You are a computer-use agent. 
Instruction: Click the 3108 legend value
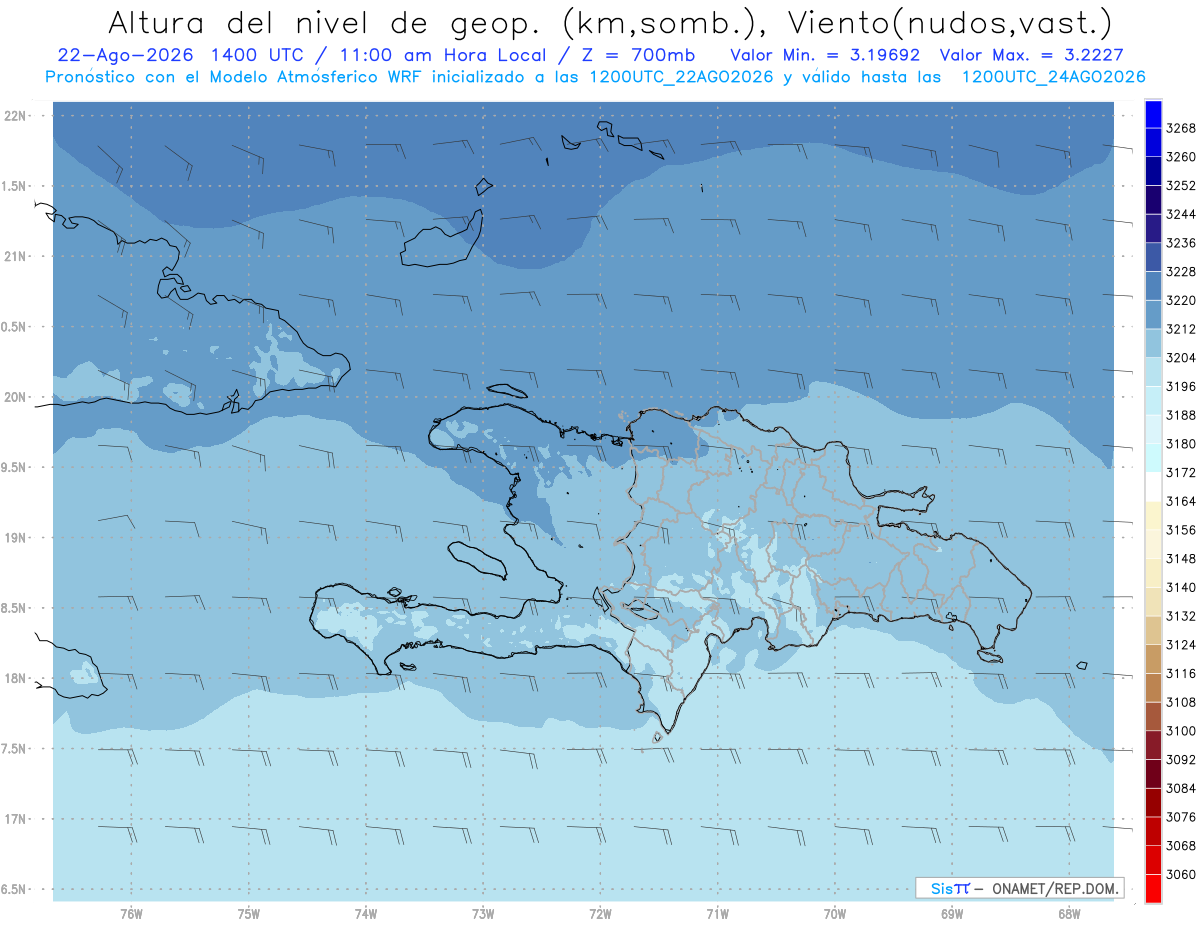coord(1181,702)
